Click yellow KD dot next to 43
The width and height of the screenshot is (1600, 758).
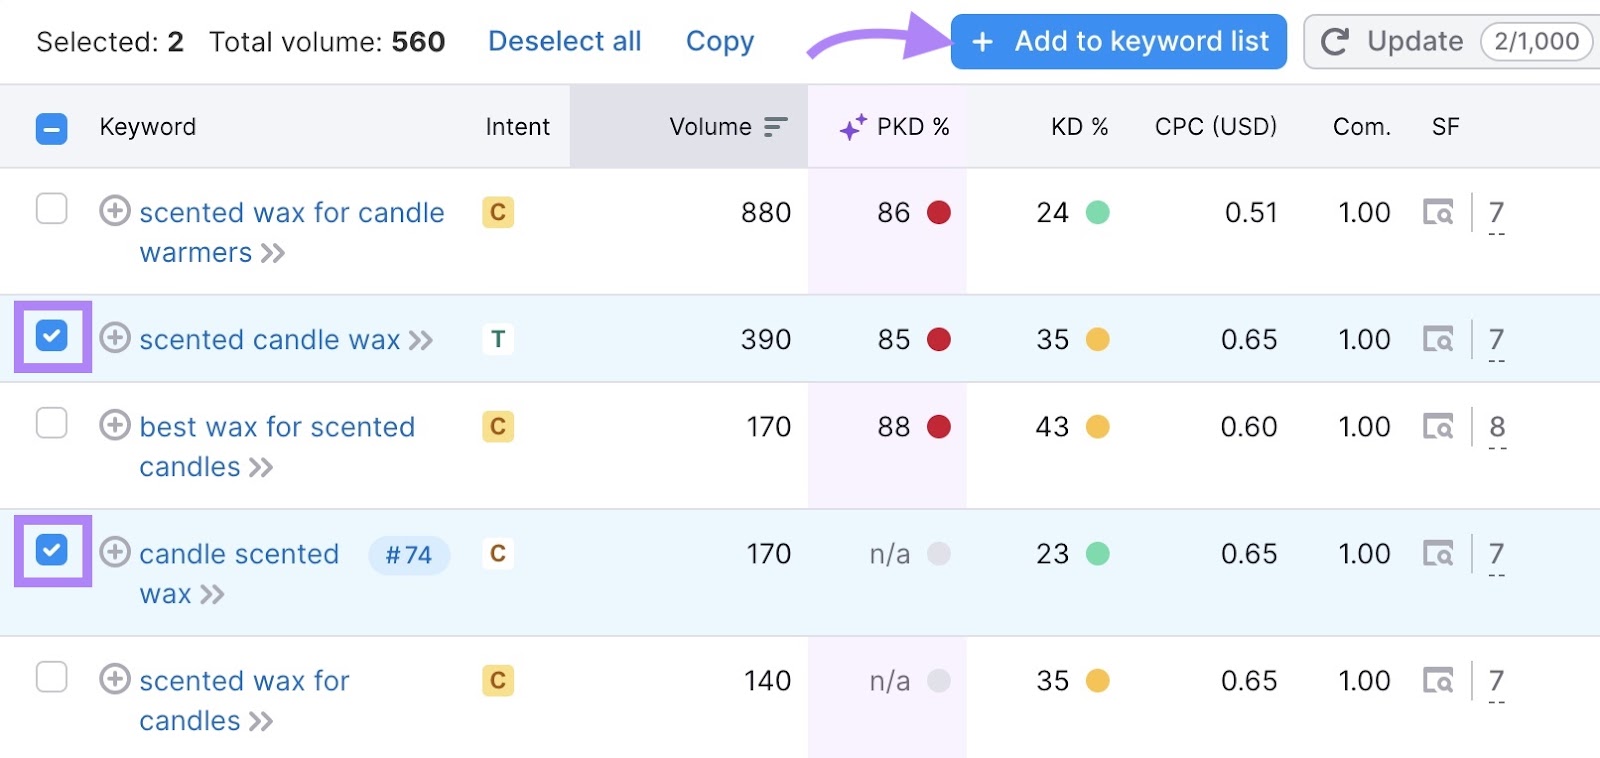(1098, 426)
